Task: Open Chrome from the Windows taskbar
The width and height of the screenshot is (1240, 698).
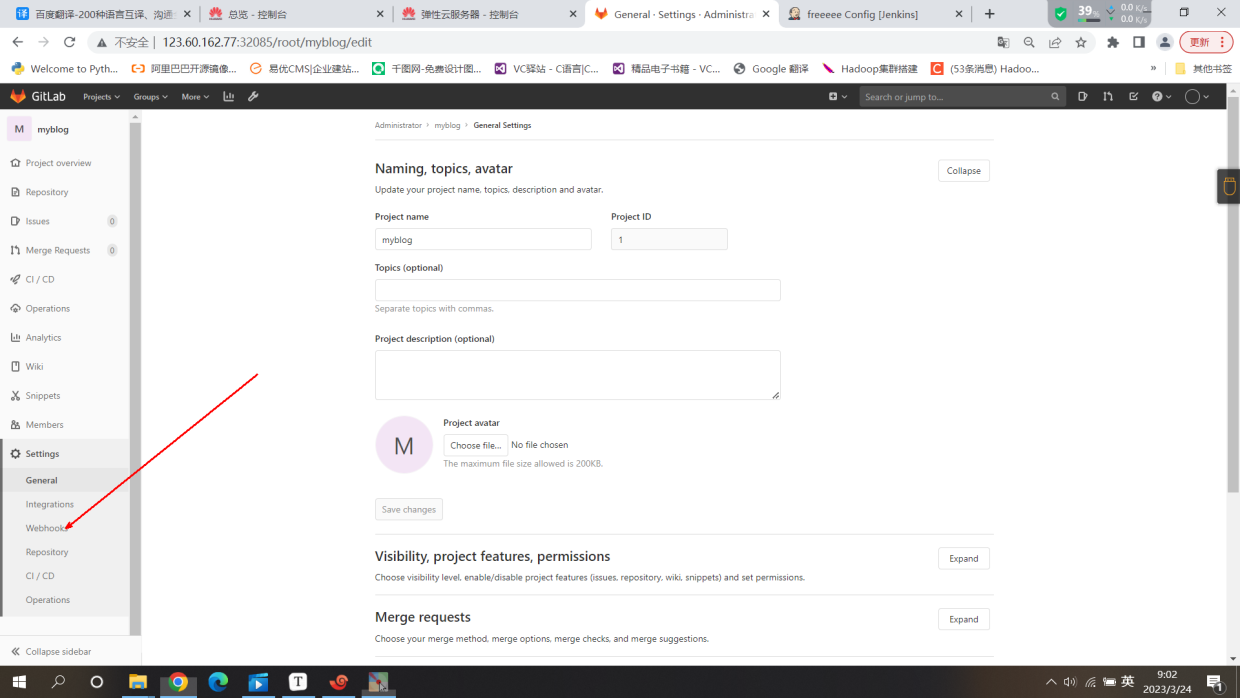Action: tap(178, 682)
